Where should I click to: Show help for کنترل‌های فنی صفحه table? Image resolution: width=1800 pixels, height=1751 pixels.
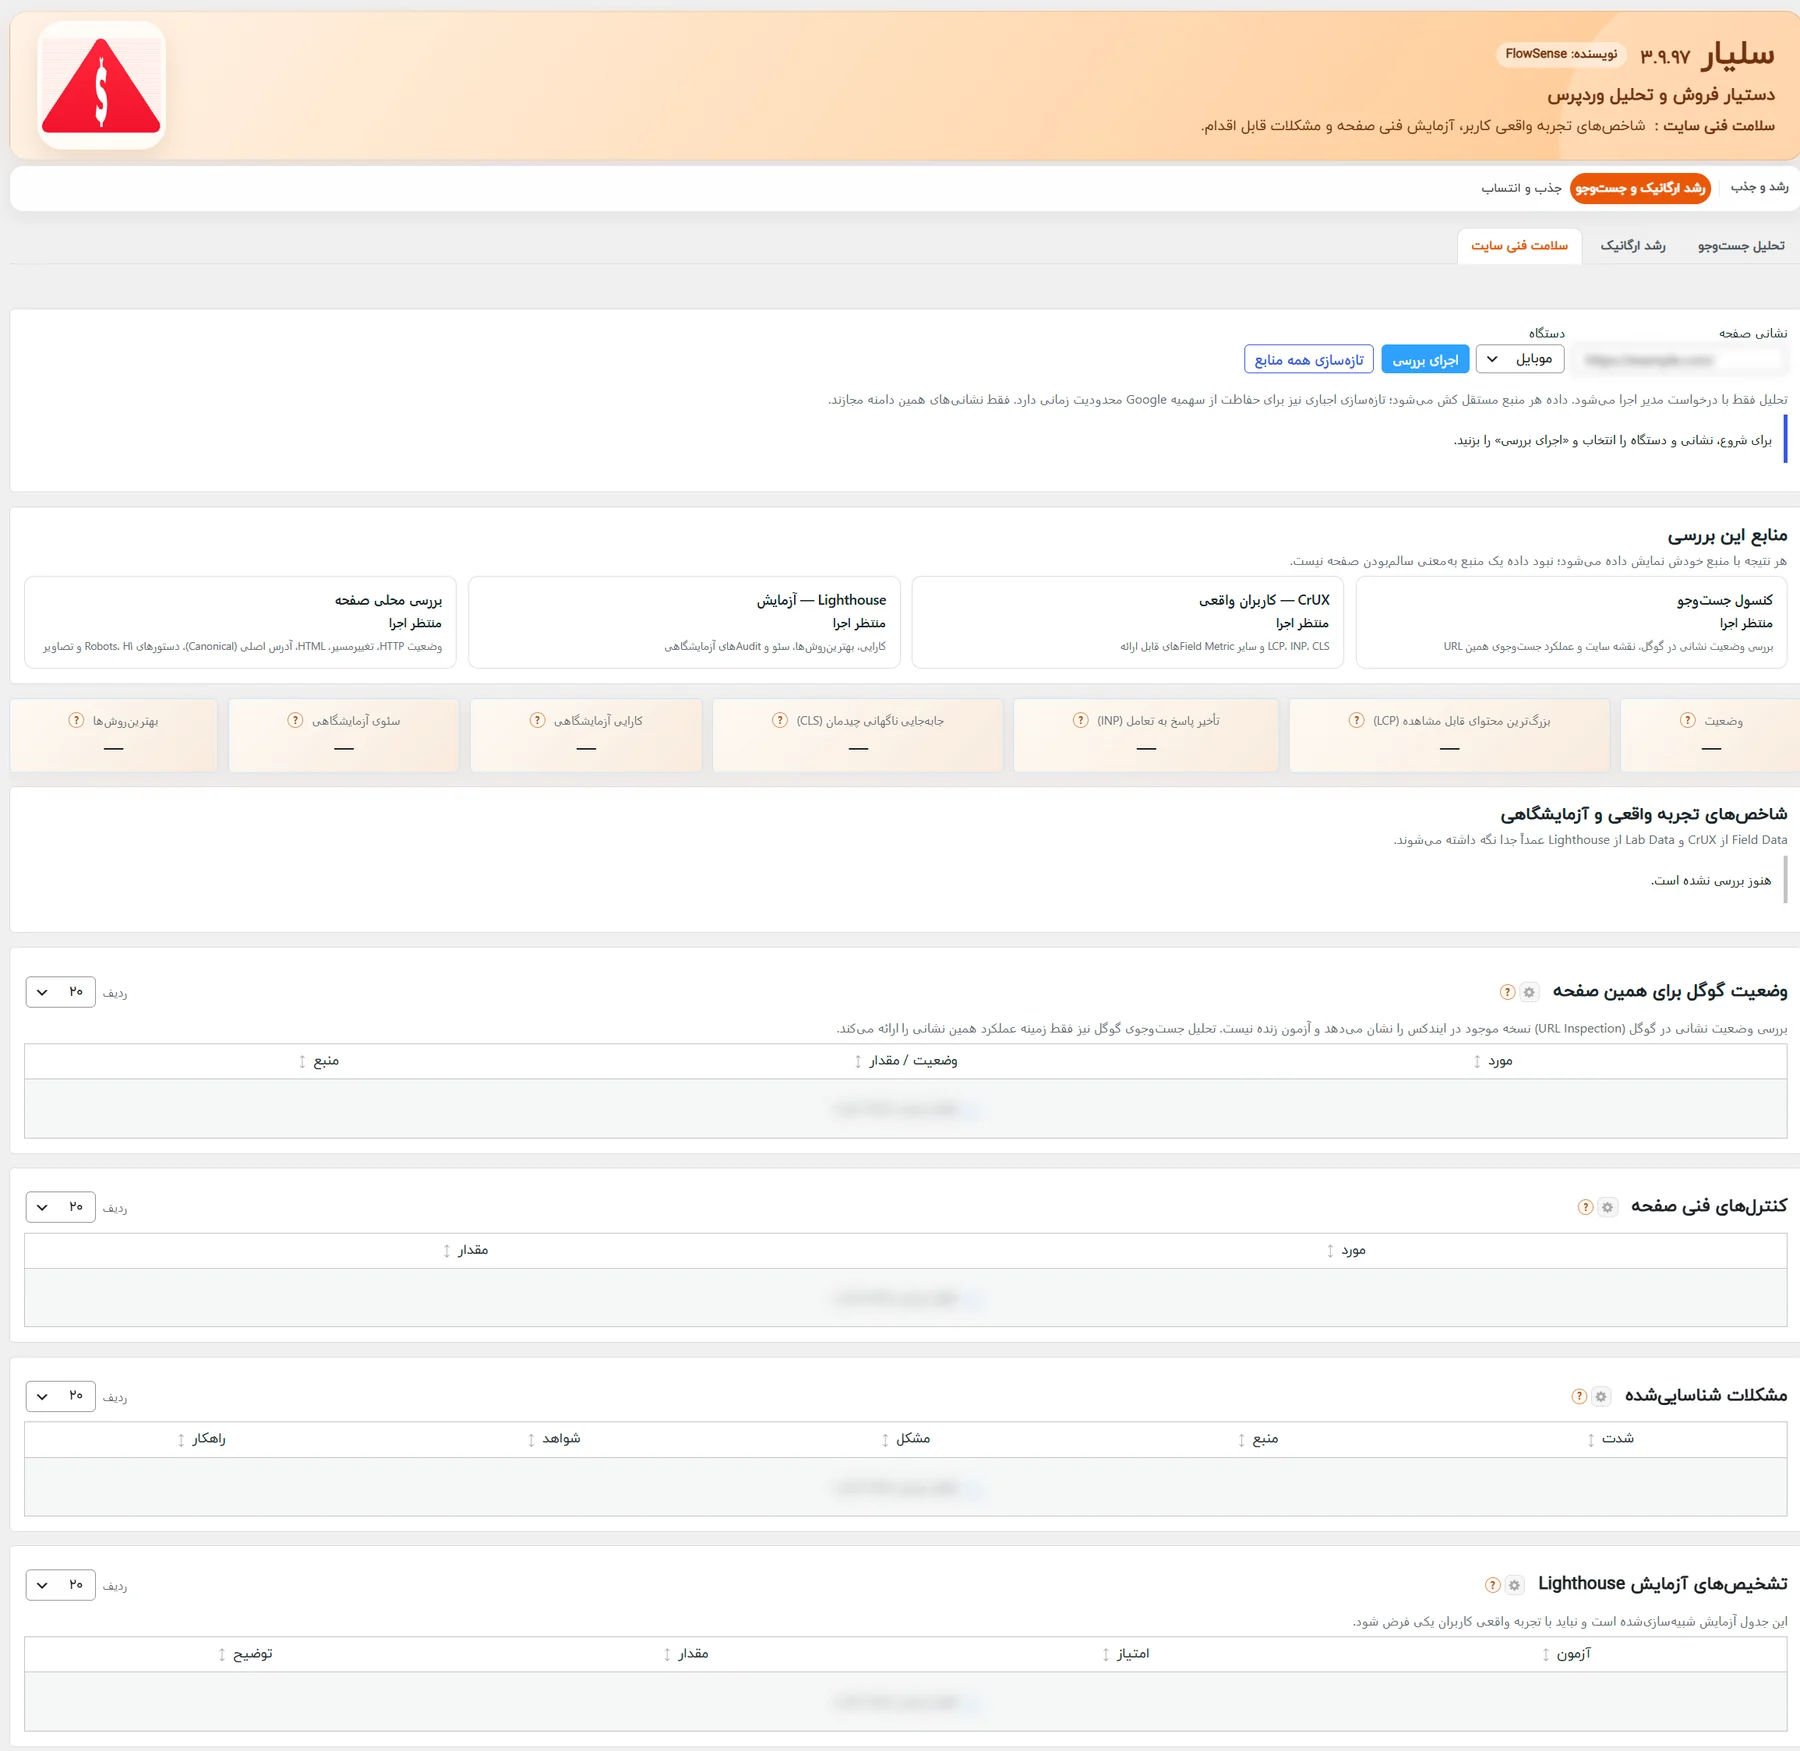(x=1585, y=1207)
